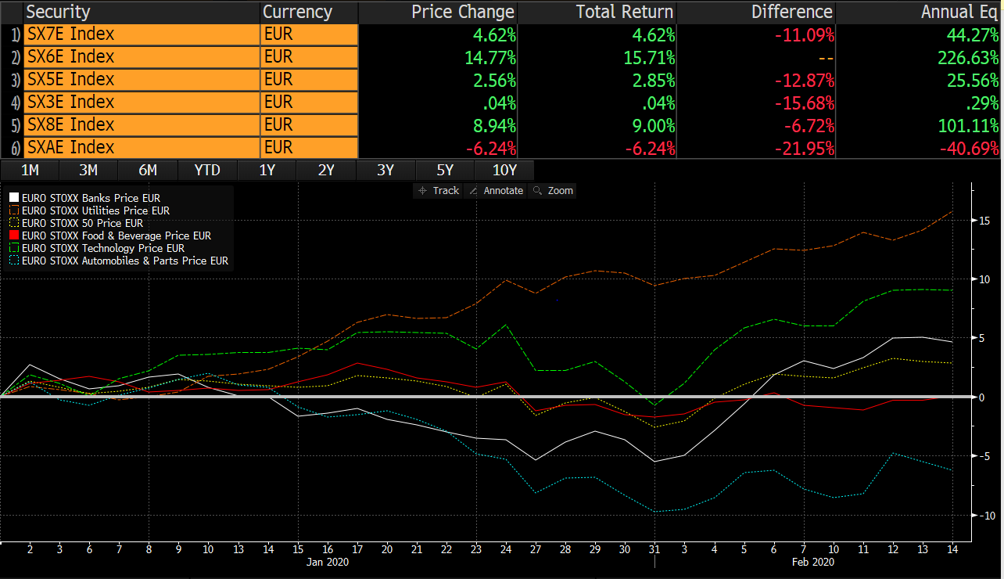The image size is (1004, 579).
Task: Select the 5Y time range tab
Action: 444,170
